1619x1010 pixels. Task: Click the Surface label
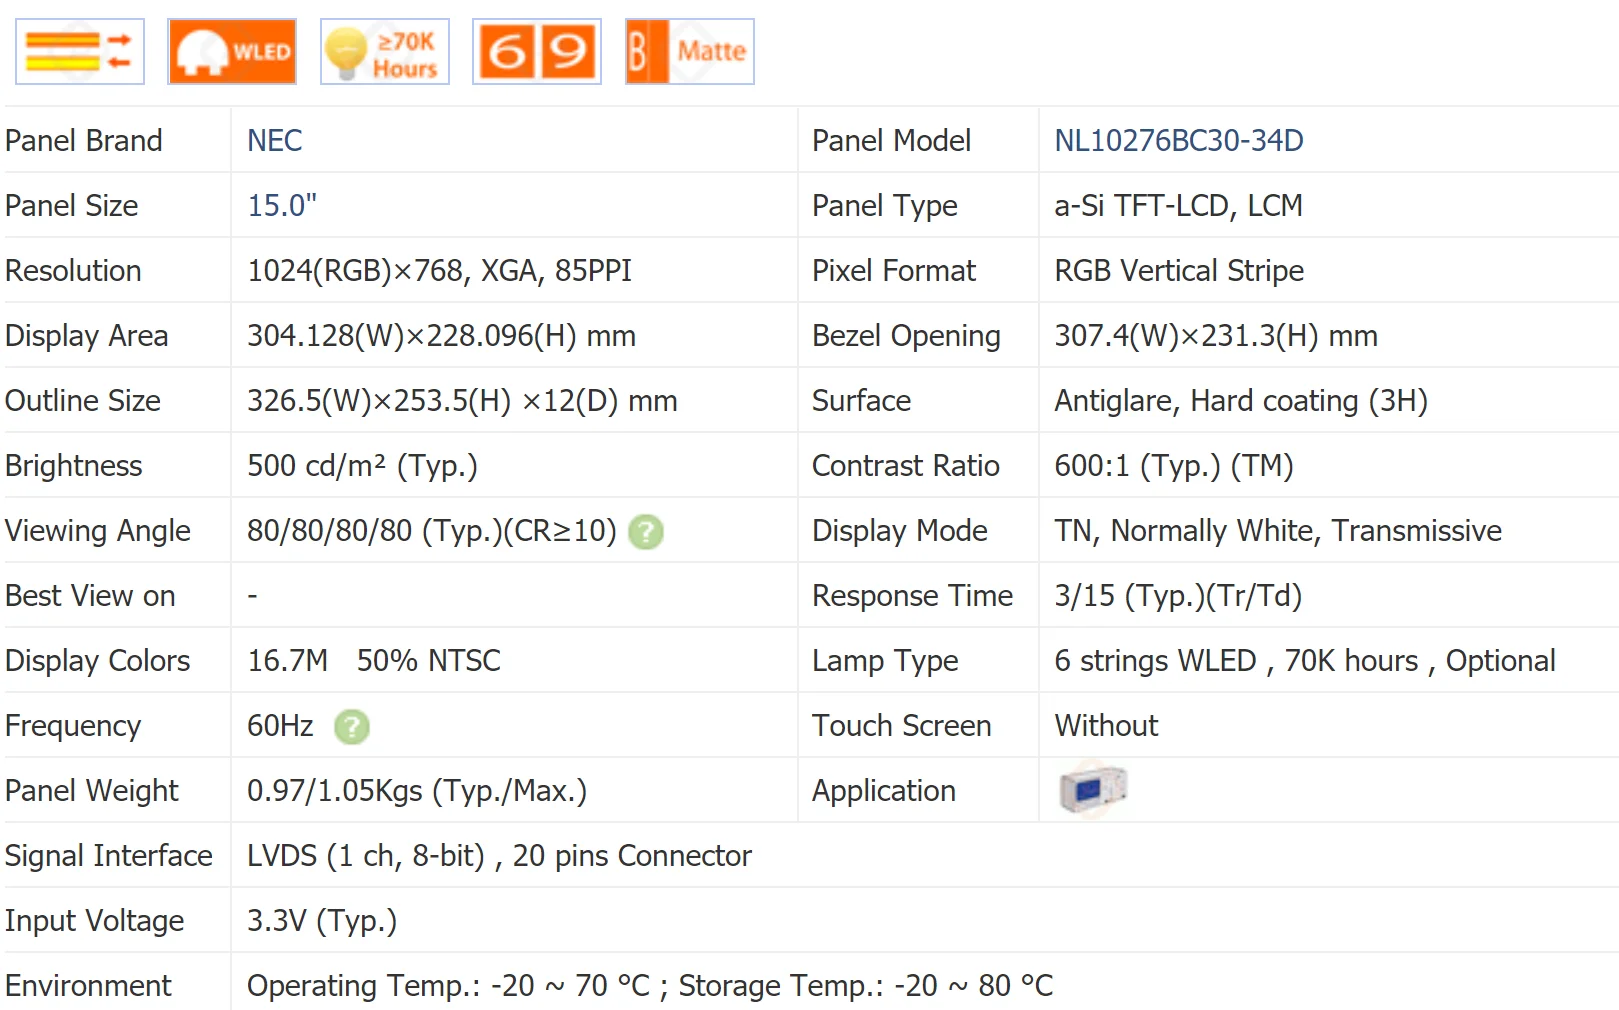pos(861,401)
